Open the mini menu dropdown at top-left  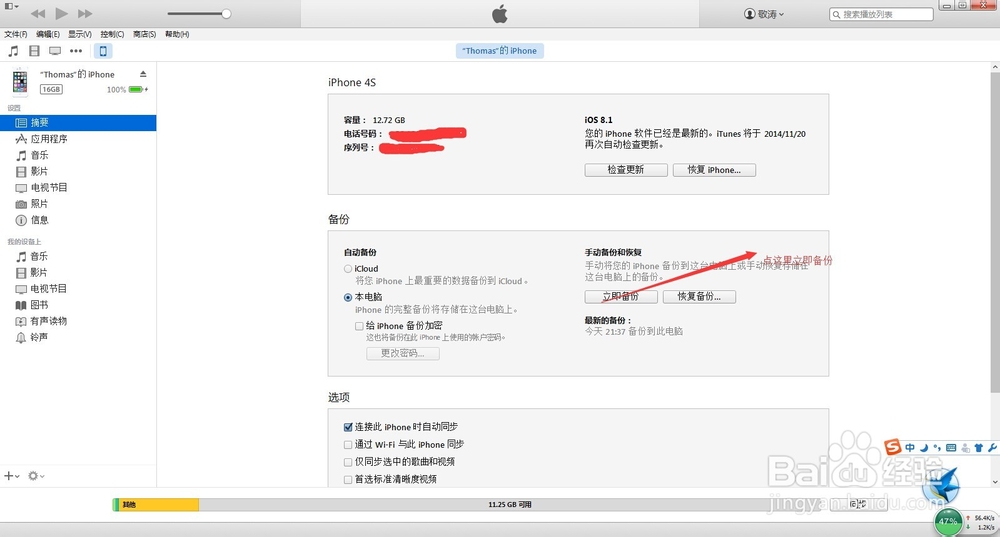(11, 6)
